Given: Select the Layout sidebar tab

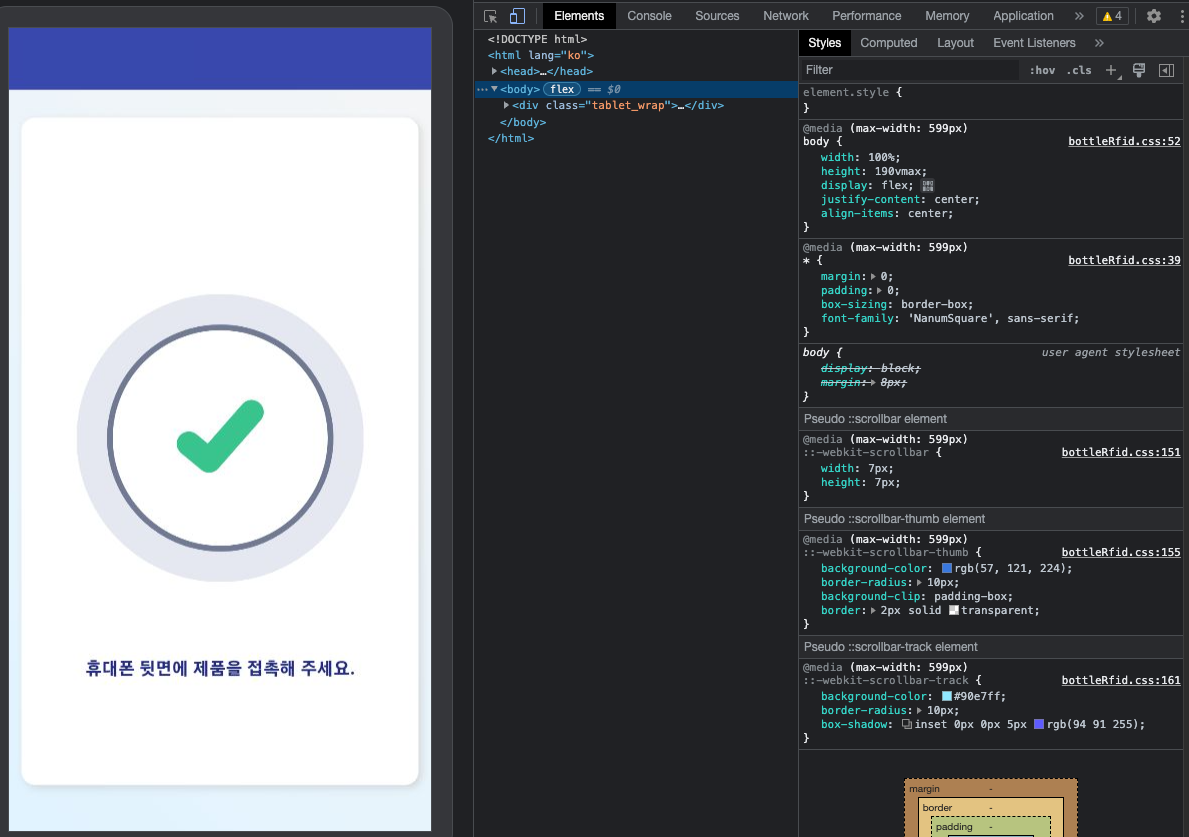Looking at the screenshot, I should [955, 43].
